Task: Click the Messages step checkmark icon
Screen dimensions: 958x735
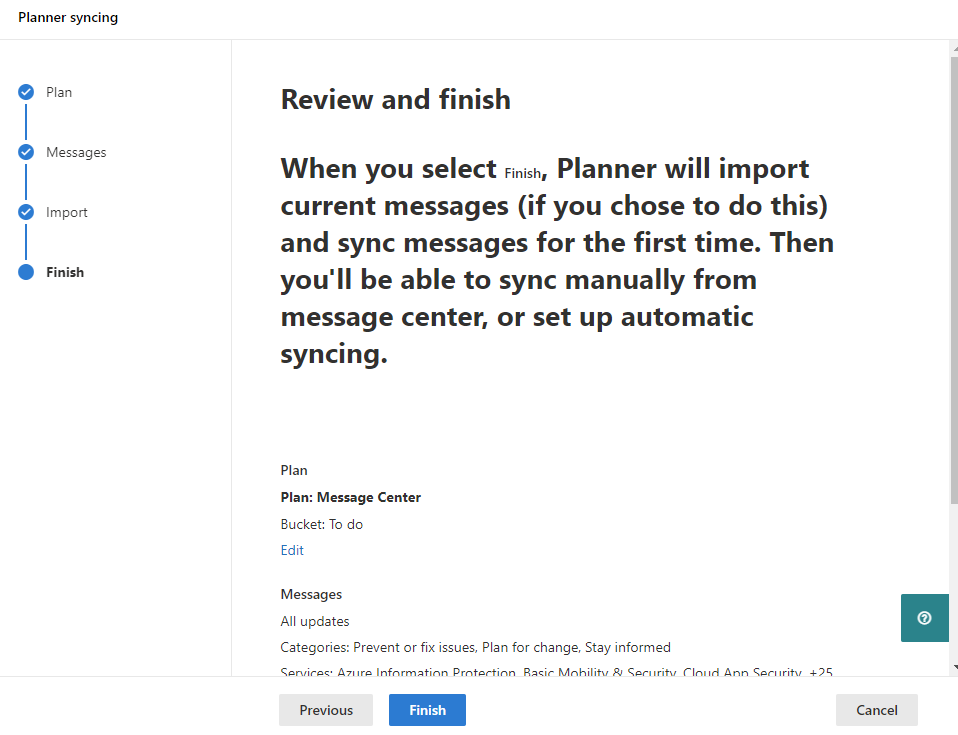Action: point(26,152)
